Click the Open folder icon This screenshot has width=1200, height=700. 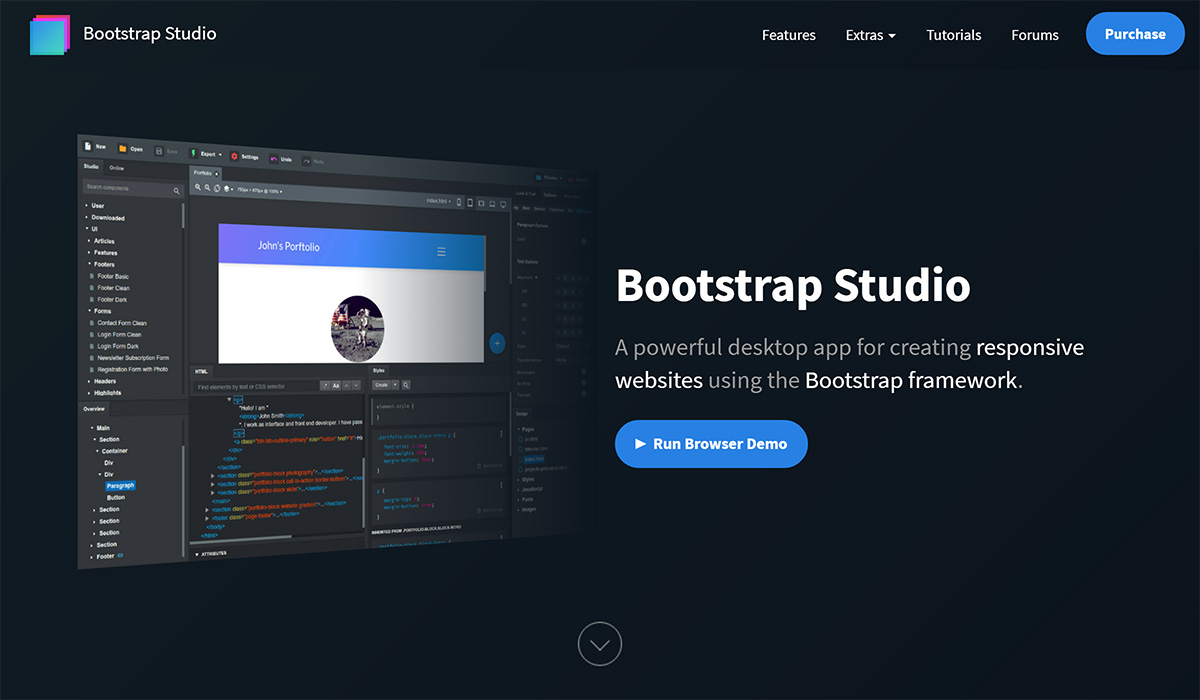click(123, 148)
